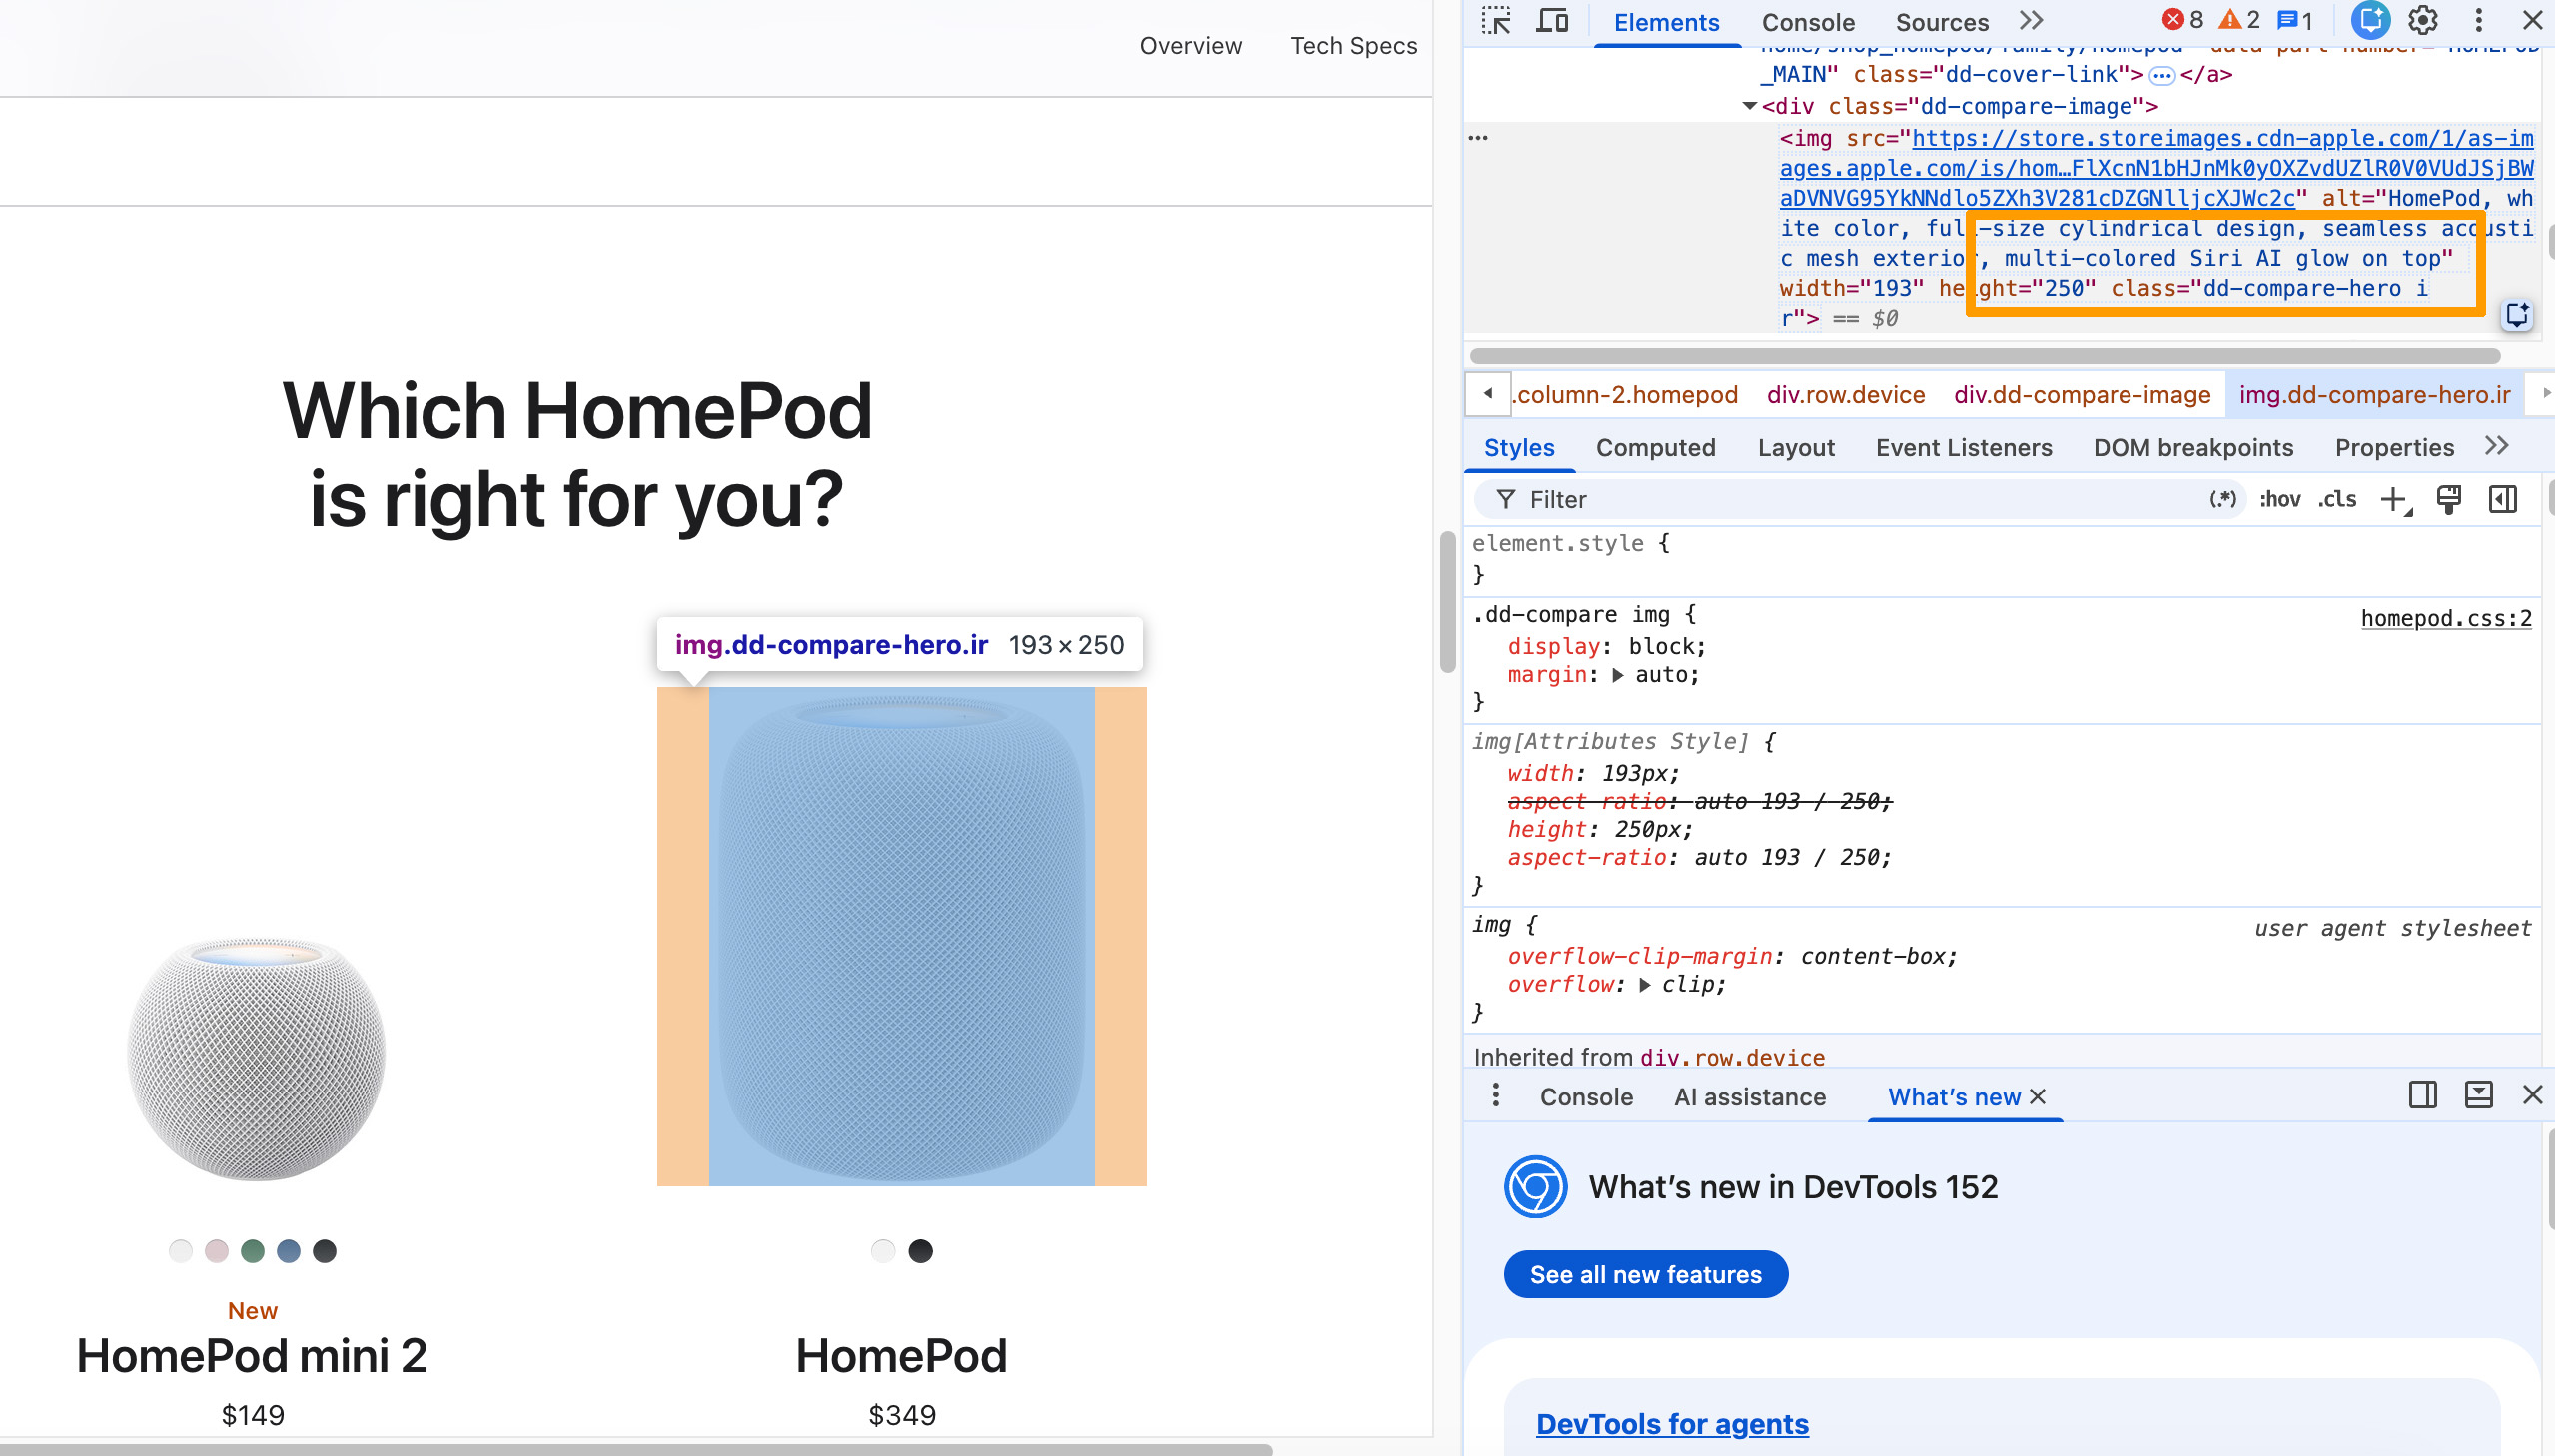Open the store image src URL link
The width and height of the screenshot is (2555, 1456).
coord(2156,168)
